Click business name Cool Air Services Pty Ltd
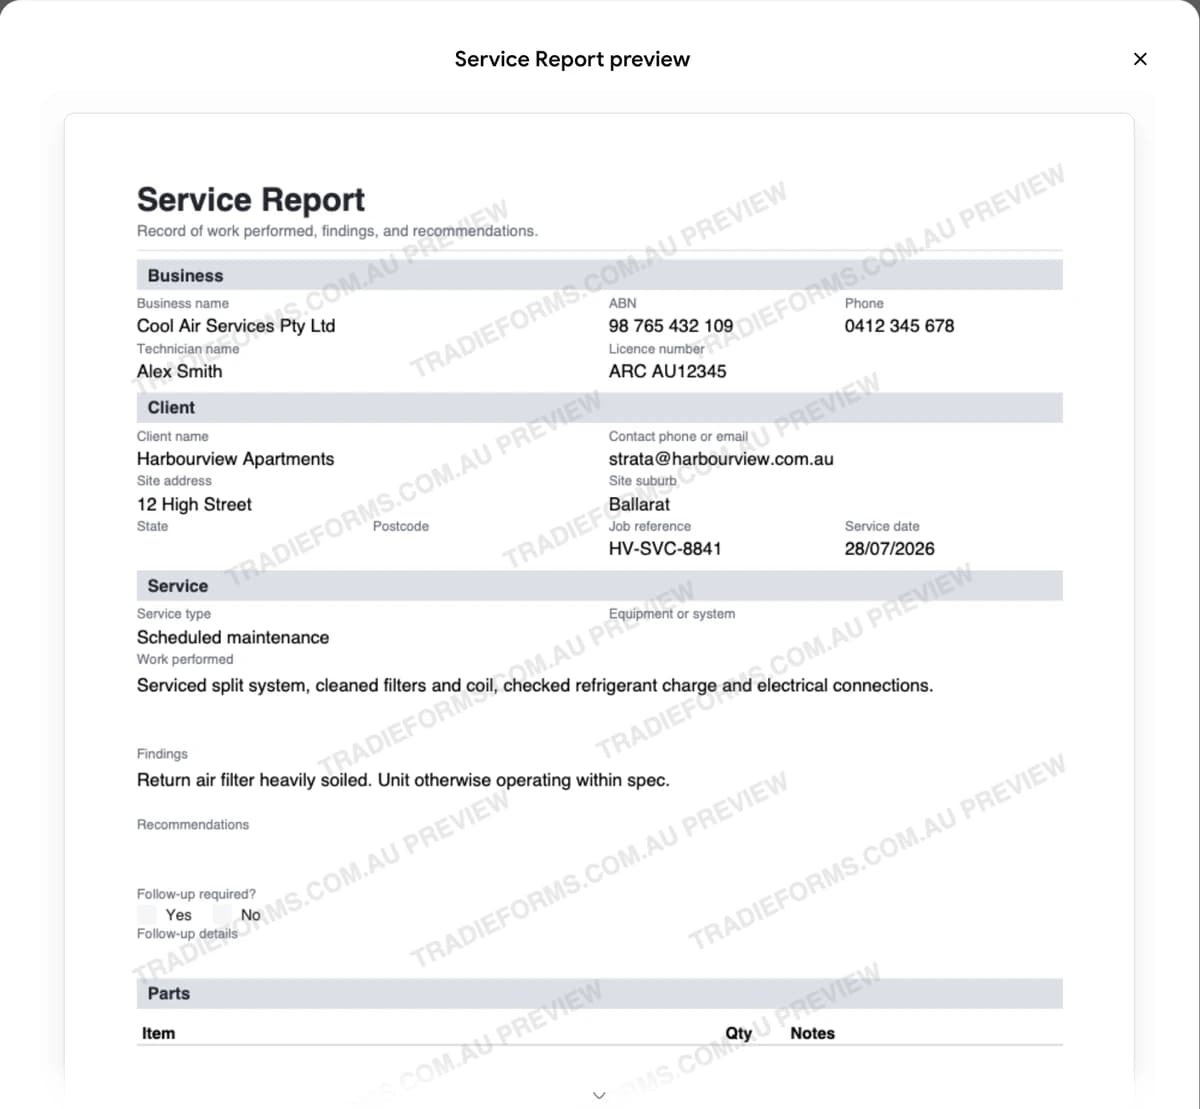The width and height of the screenshot is (1200, 1109). [x=236, y=326]
